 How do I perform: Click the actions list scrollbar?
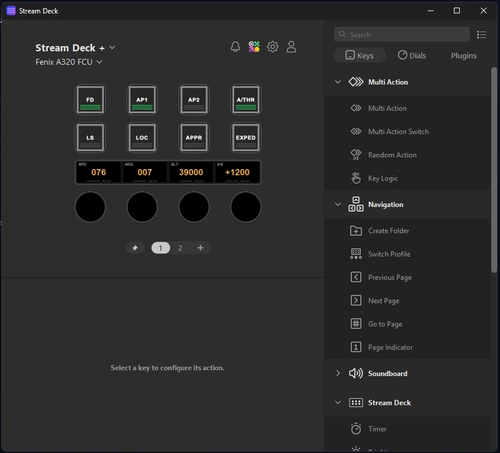494,170
